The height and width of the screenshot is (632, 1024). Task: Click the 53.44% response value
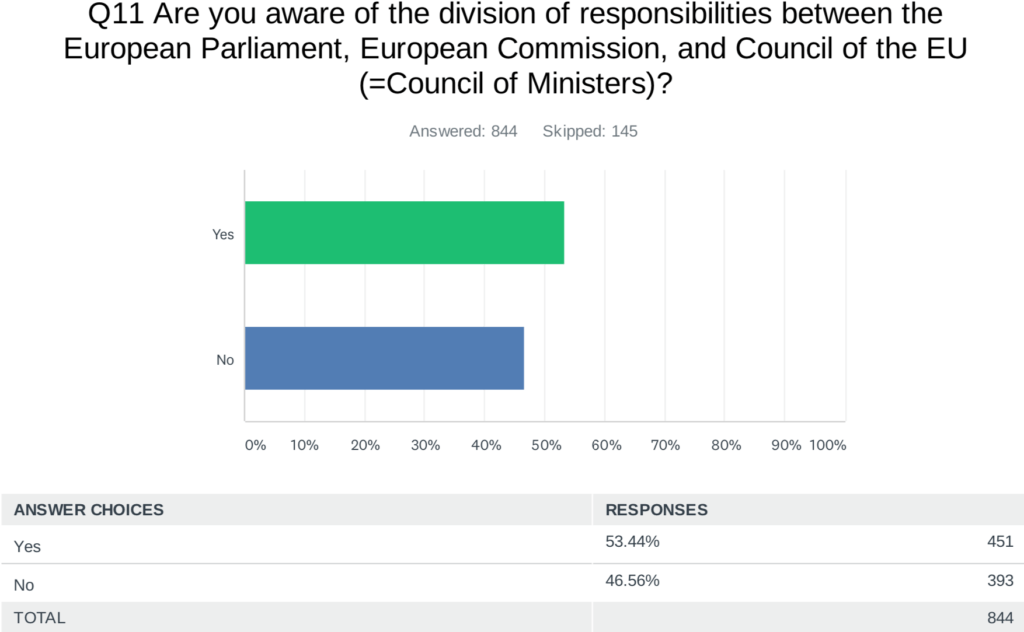click(x=632, y=542)
